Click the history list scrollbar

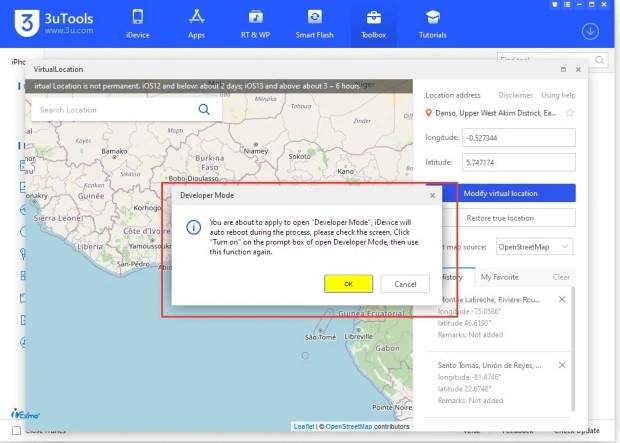point(573,350)
